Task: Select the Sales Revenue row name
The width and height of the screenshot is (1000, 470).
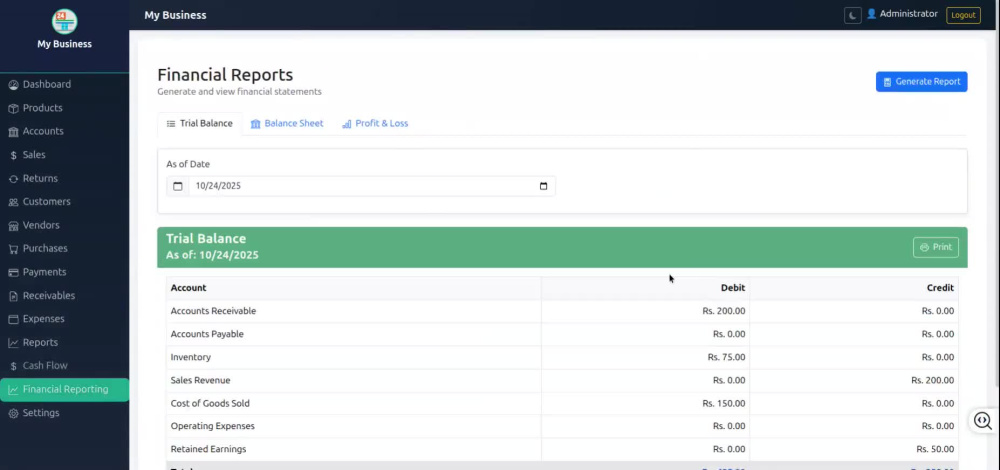Action: tap(200, 381)
